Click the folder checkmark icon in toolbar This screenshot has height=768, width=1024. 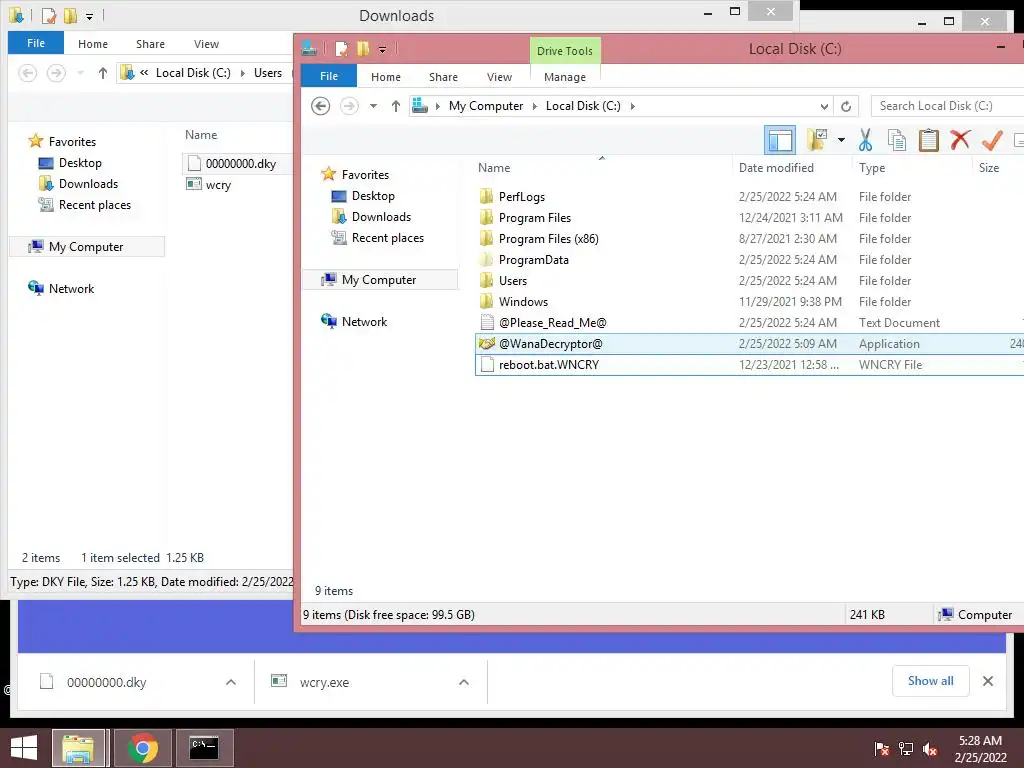(x=817, y=140)
